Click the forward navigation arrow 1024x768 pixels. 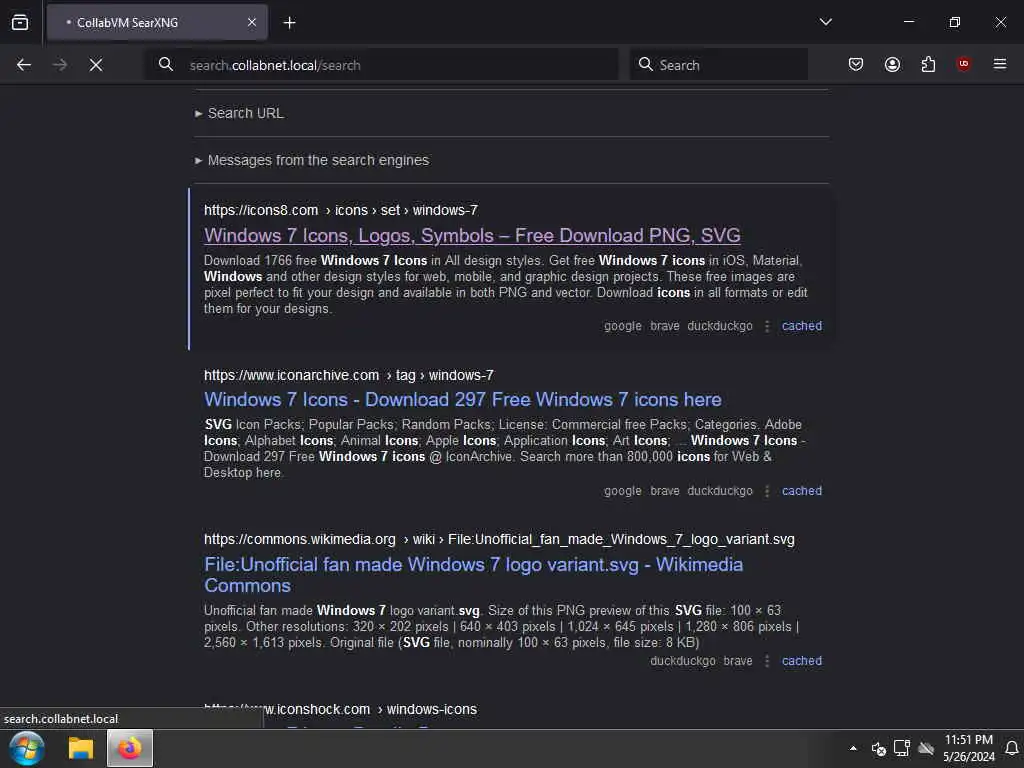pyautogui.click(x=60, y=65)
